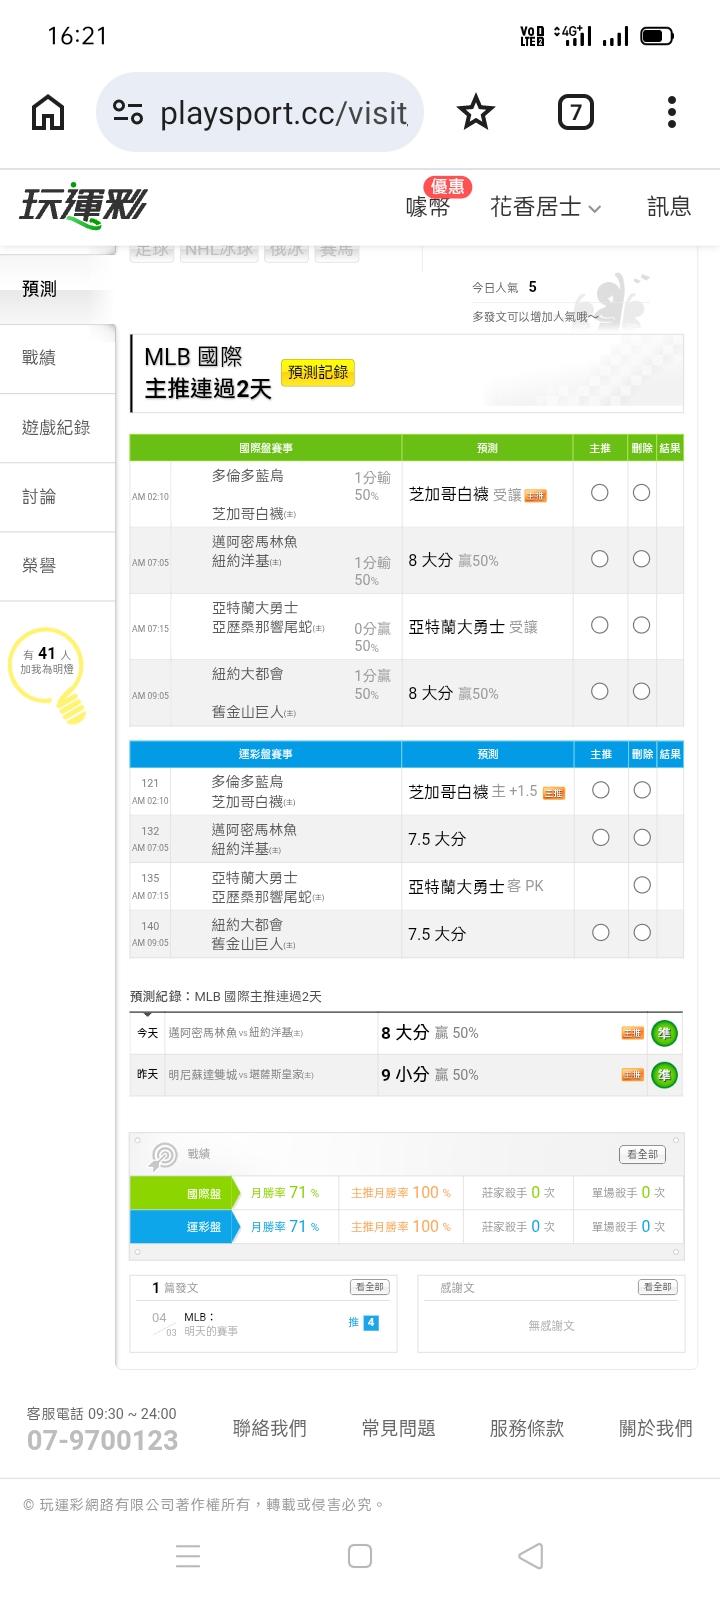720x1600 pixels.
Task: Click the green 準 badge for today's record
Action: pyautogui.click(x=664, y=1033)
